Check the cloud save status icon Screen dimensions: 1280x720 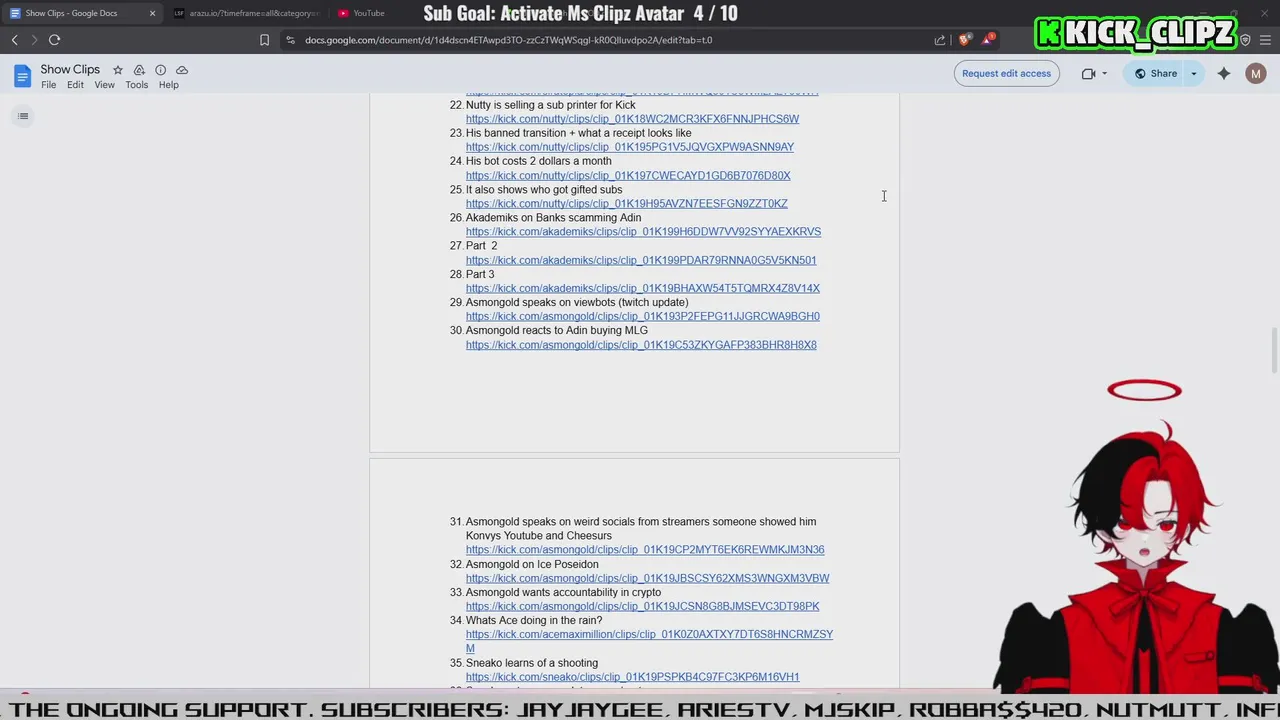click(x=182, y=70)
